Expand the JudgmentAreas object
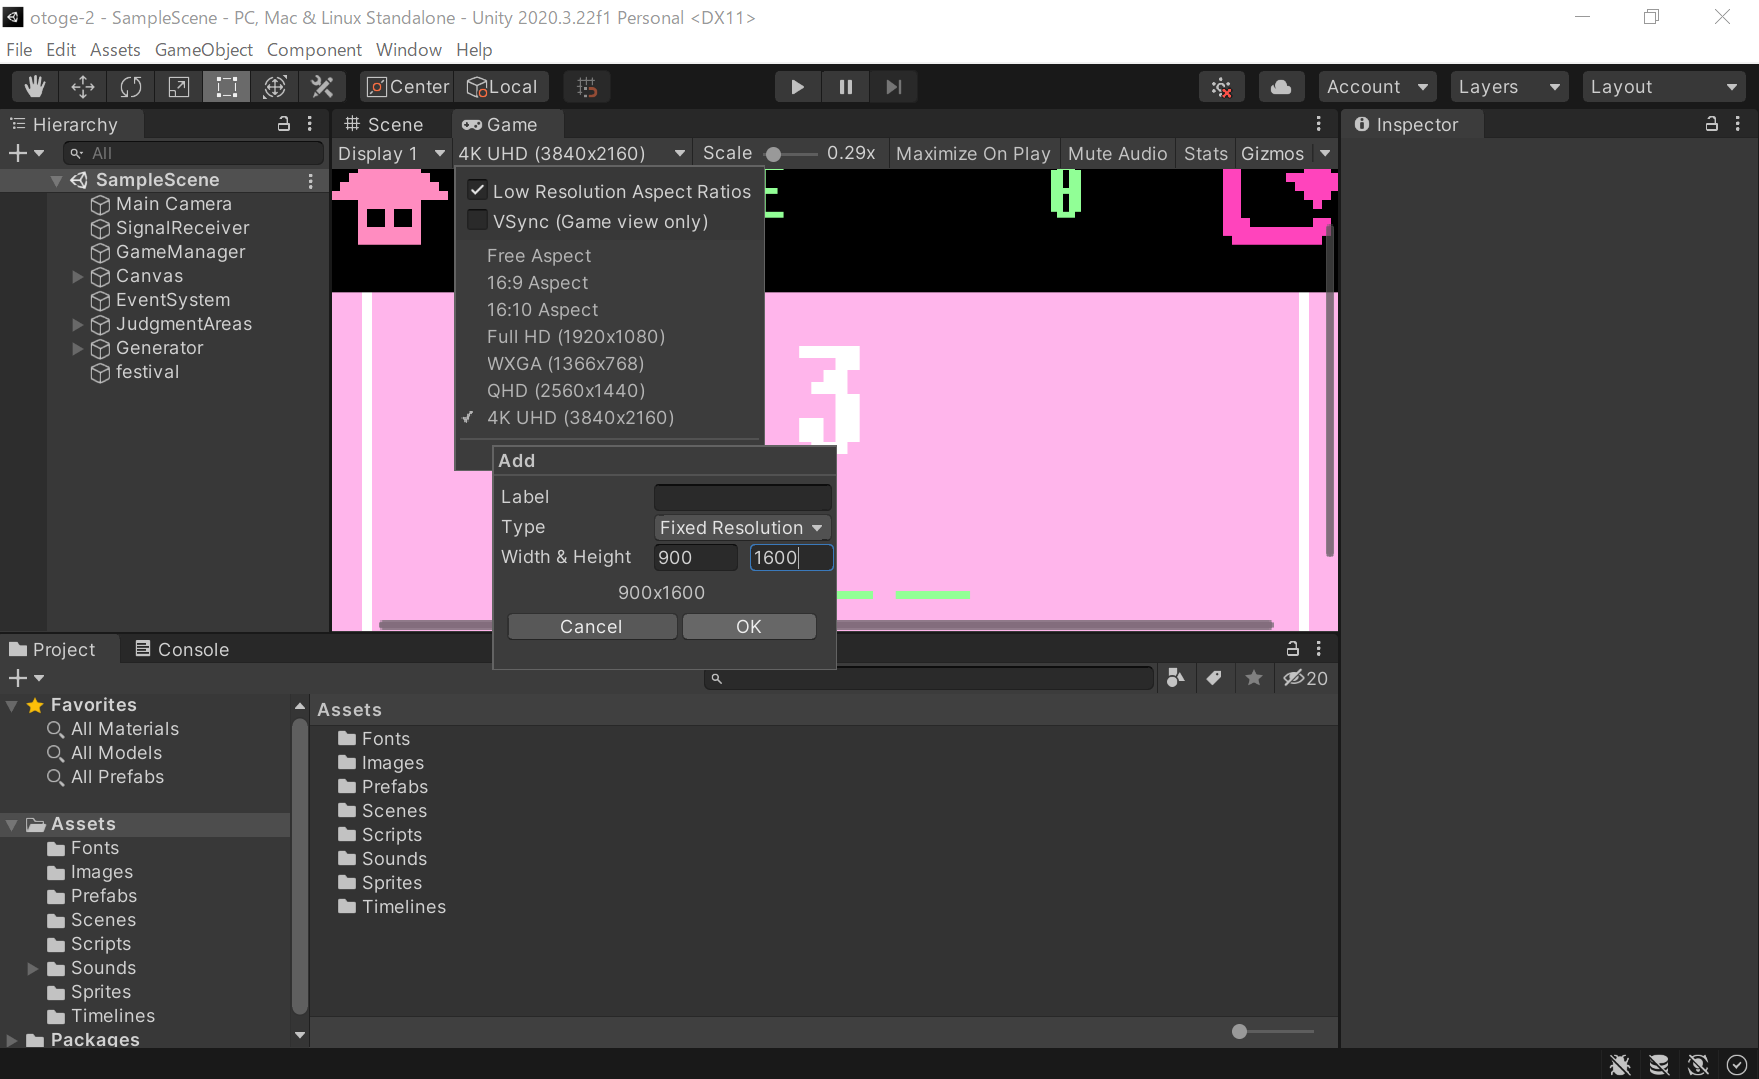The image size is (1759, 1079). [x=78, y=324]
